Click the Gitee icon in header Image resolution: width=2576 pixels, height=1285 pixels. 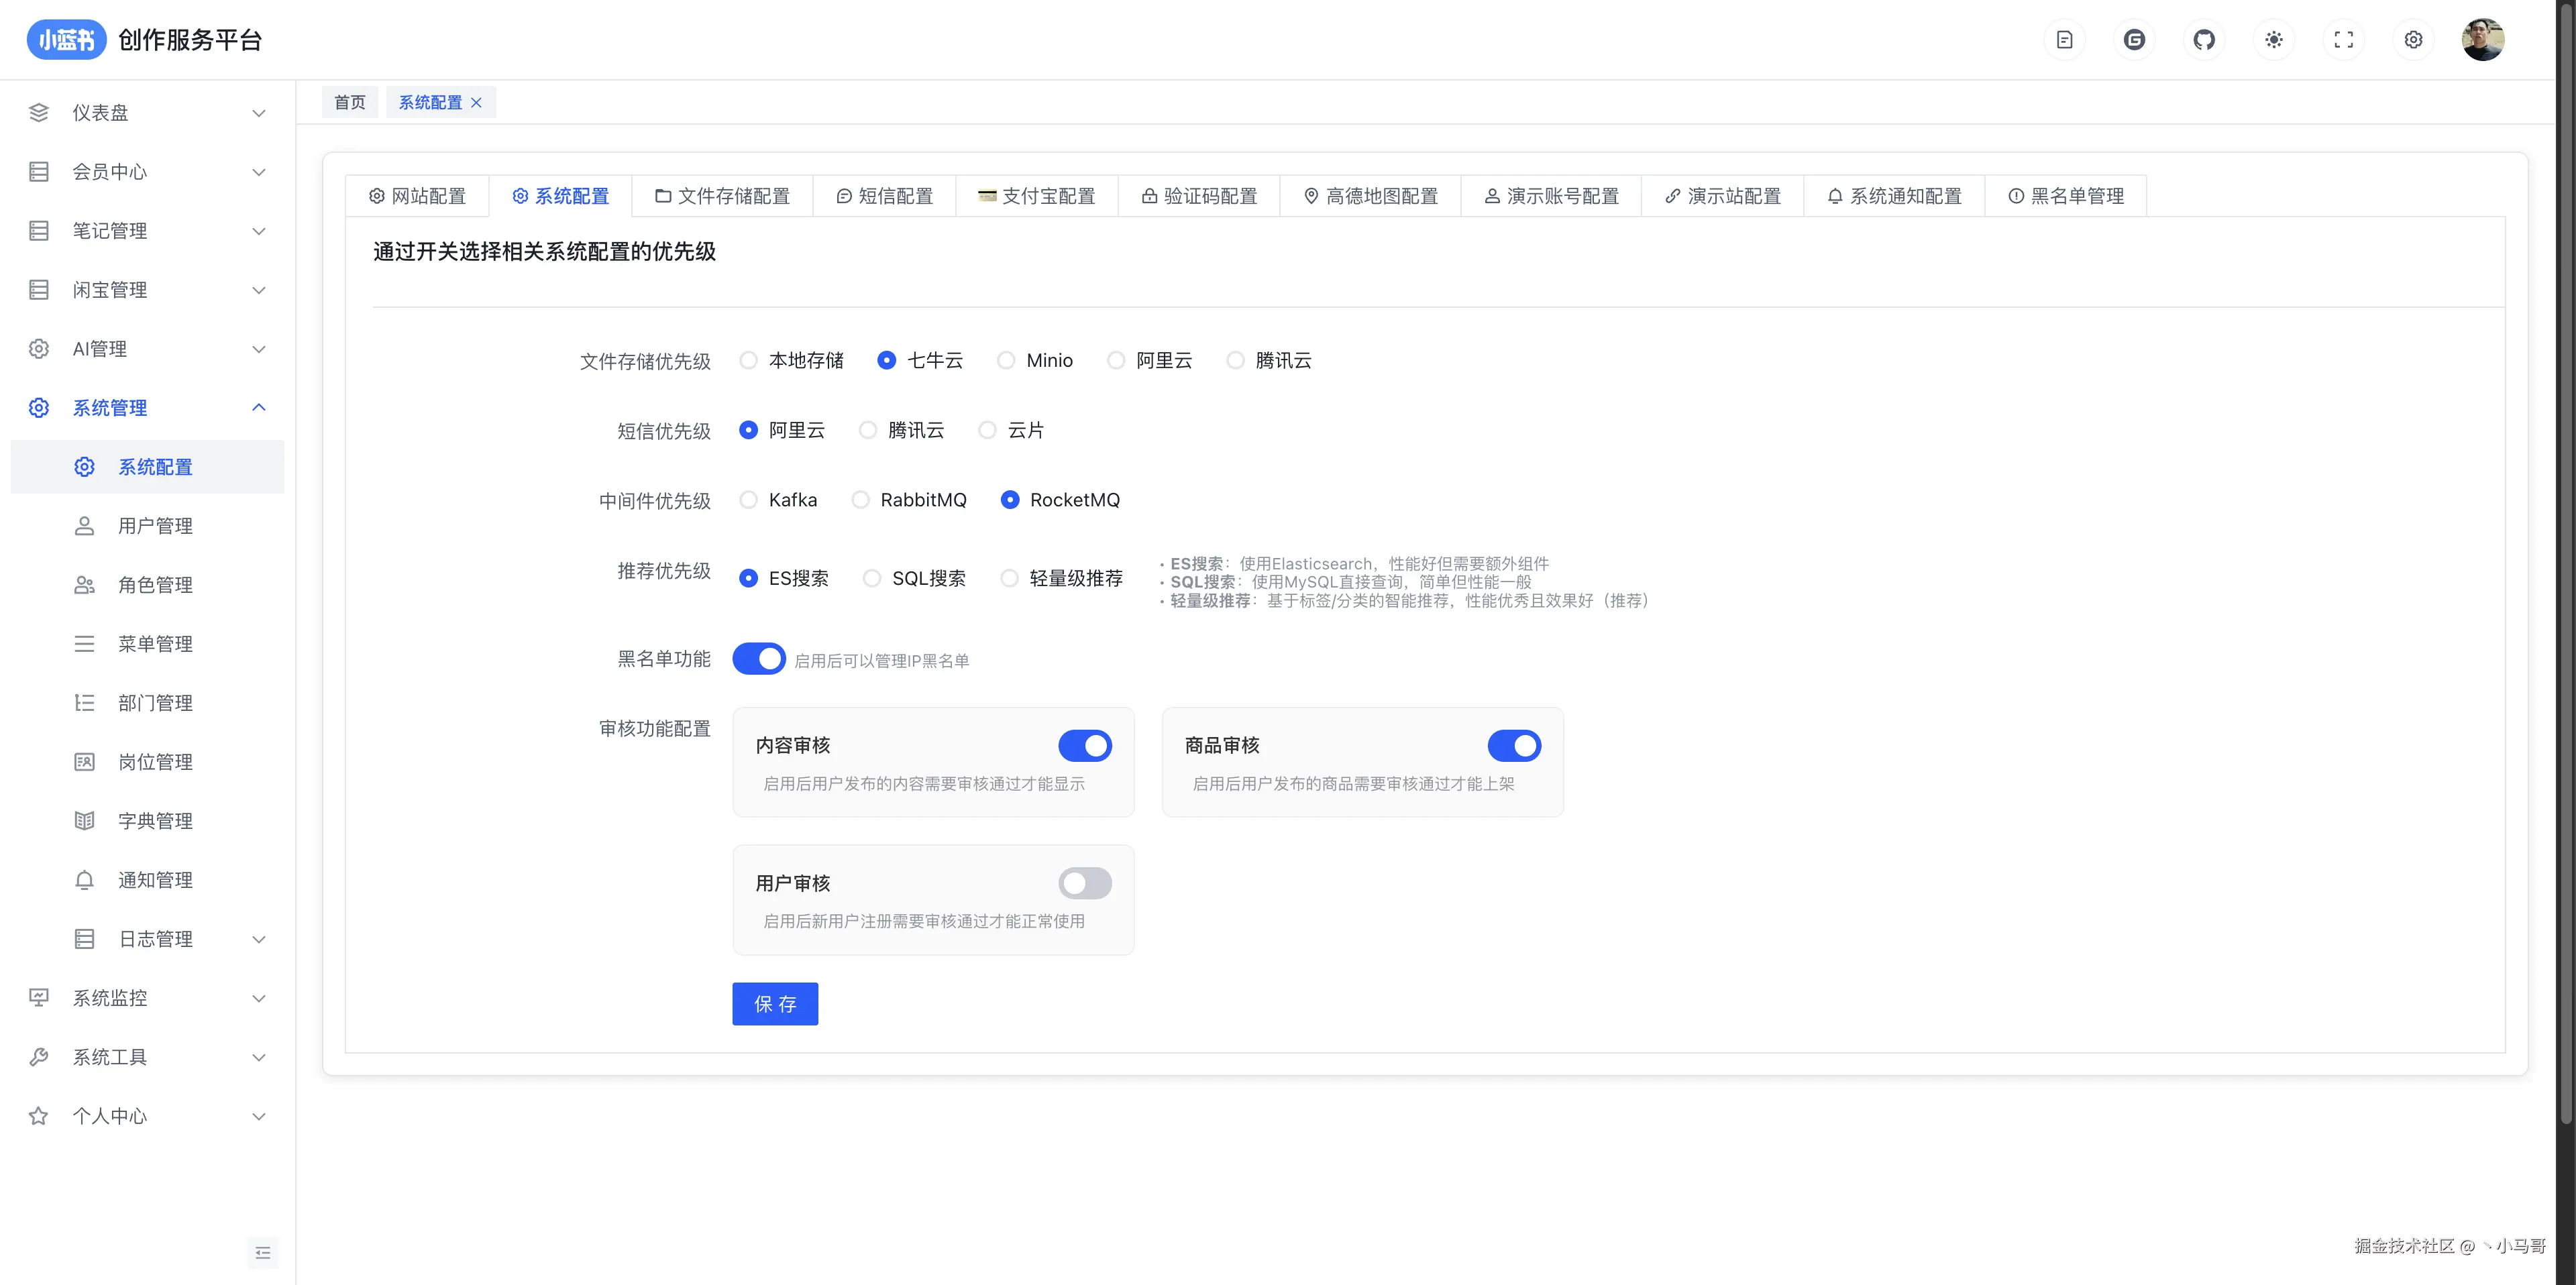click(x=2134, y=40)
